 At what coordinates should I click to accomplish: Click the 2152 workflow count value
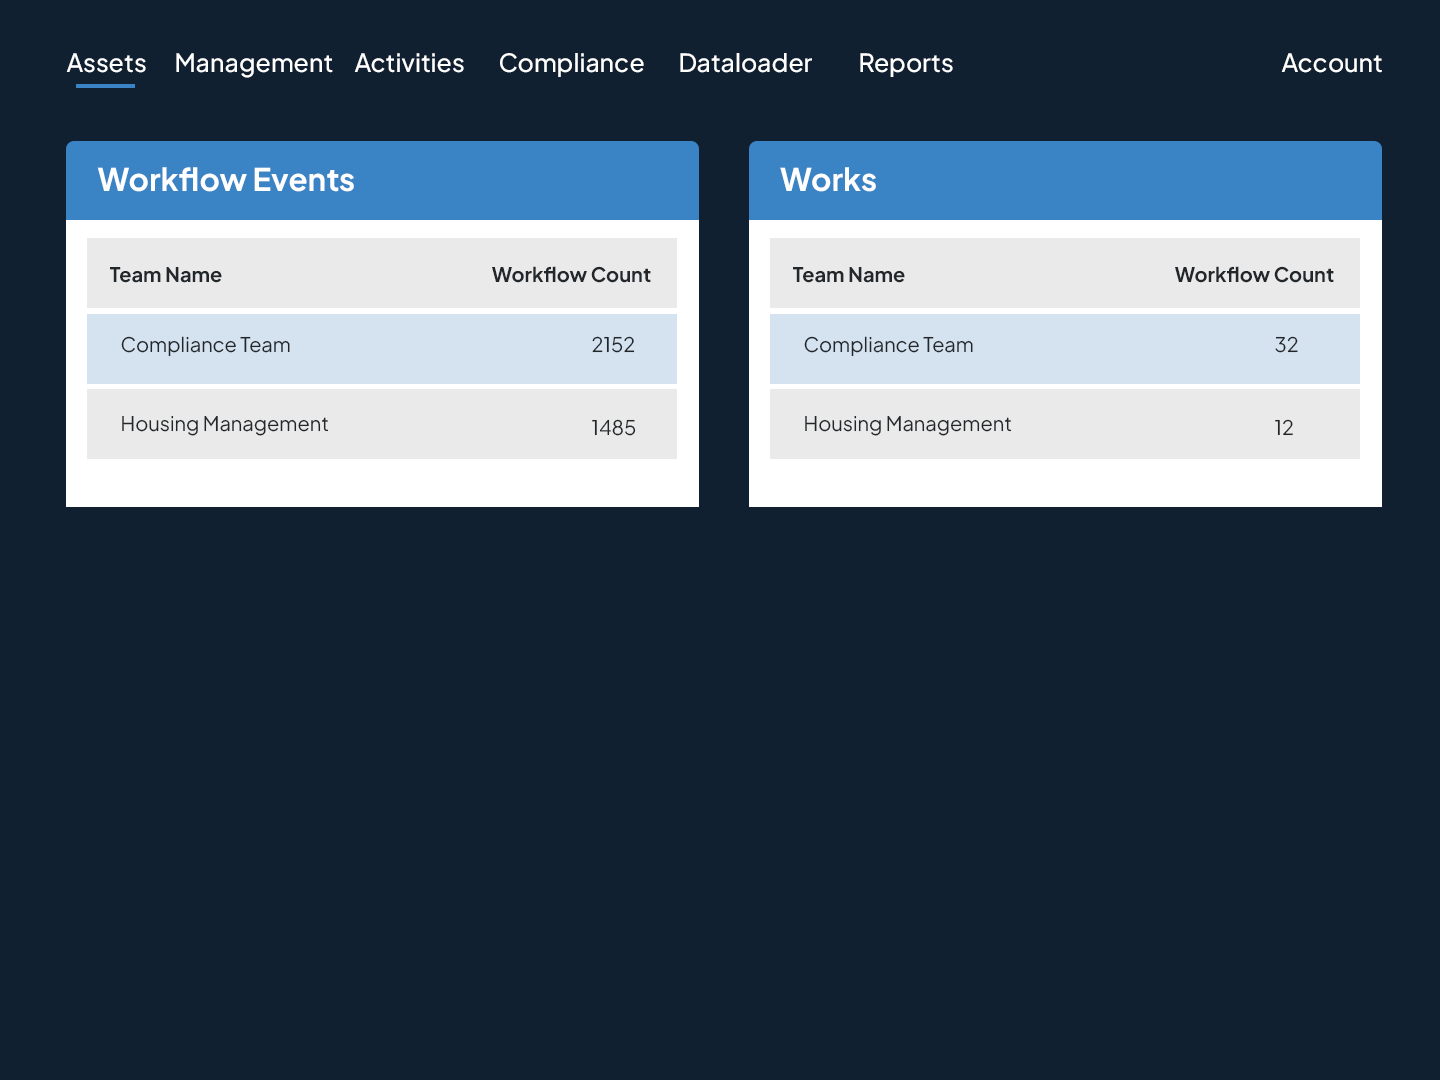(613, 345)
